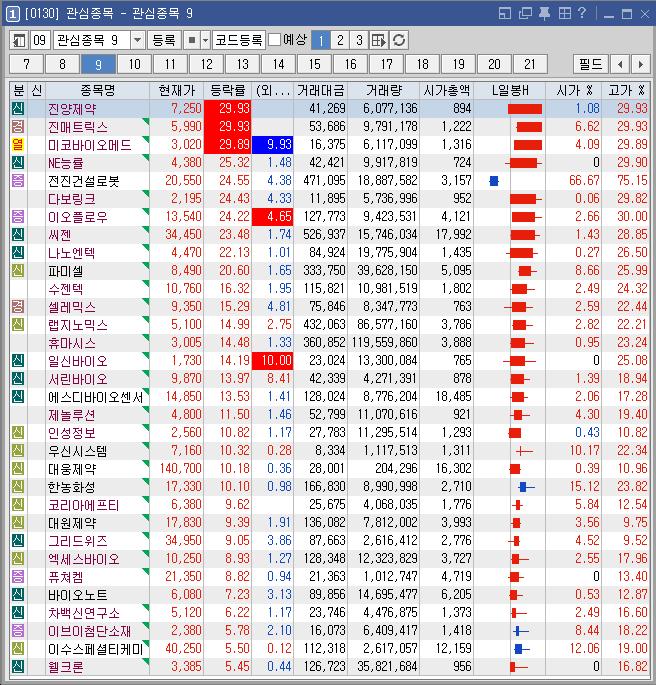Select view mode button 1
This screenshot has height=685, width=656.
pyautogui.click(x=321, y=40)
